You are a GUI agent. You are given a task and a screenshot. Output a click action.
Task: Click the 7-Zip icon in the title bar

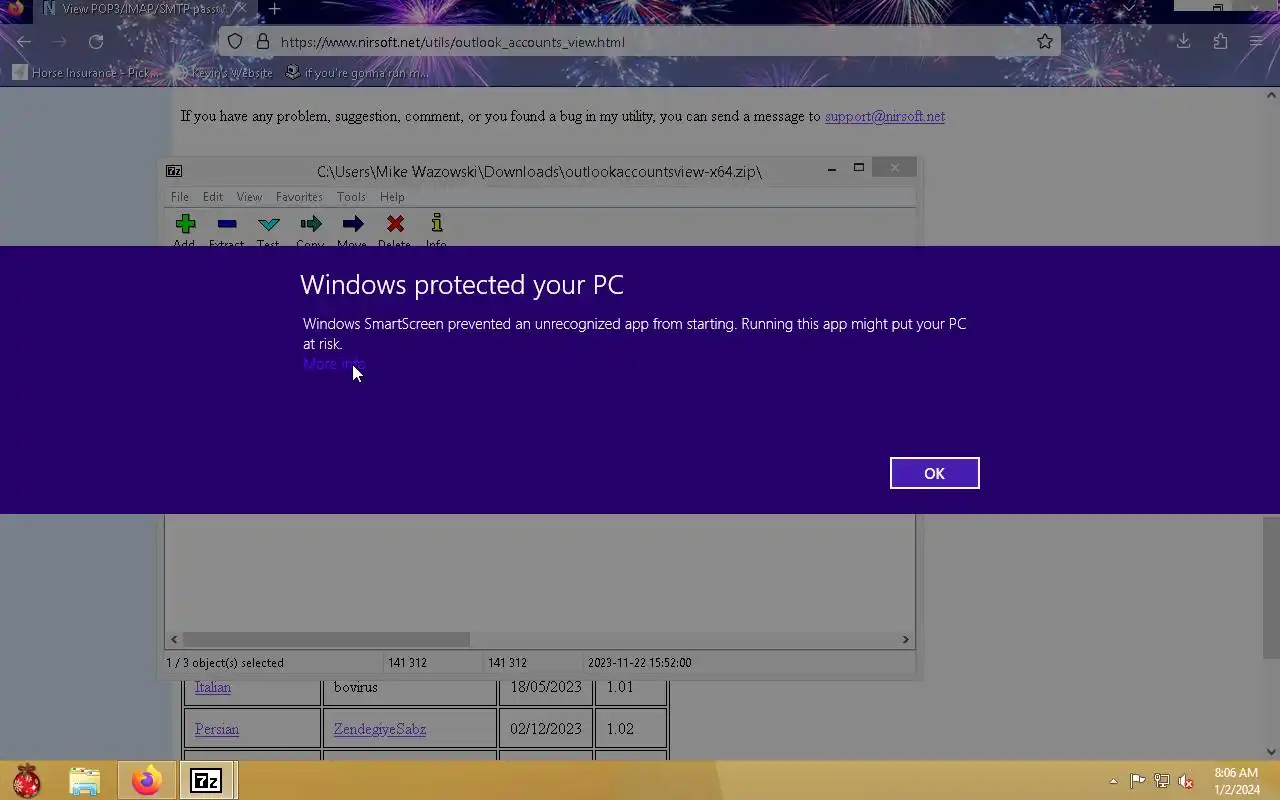pyautogui.click(x=174, y=171)
